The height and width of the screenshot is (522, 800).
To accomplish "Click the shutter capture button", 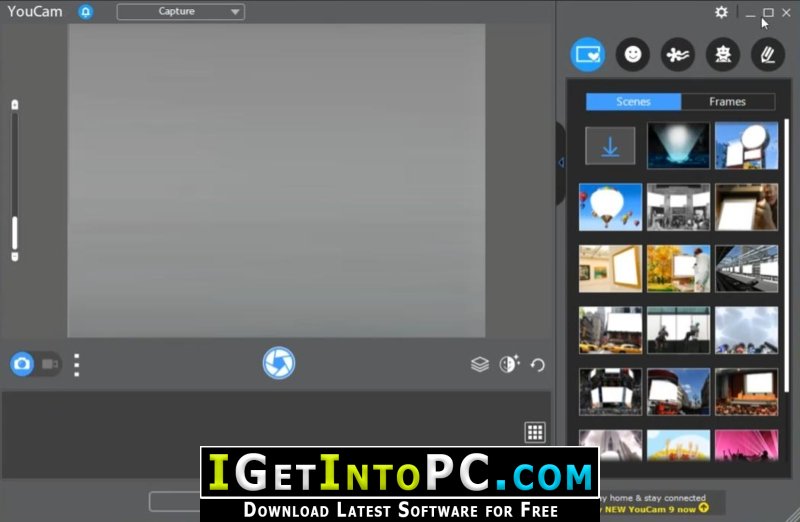I will point(279,363).
